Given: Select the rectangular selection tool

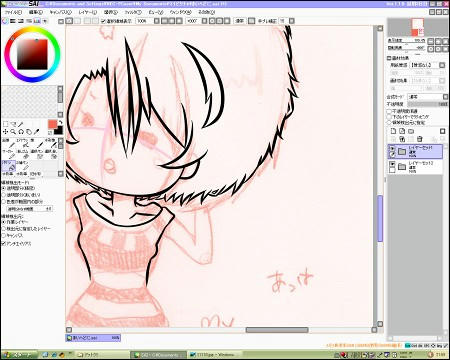Looking at the screenshot, I should coord(5,124).
